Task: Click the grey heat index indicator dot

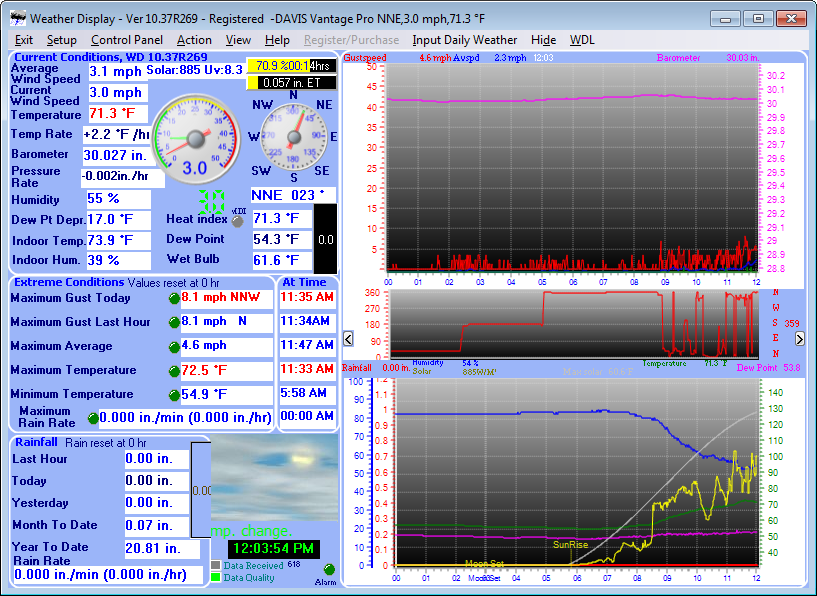Action: [238, 221]
